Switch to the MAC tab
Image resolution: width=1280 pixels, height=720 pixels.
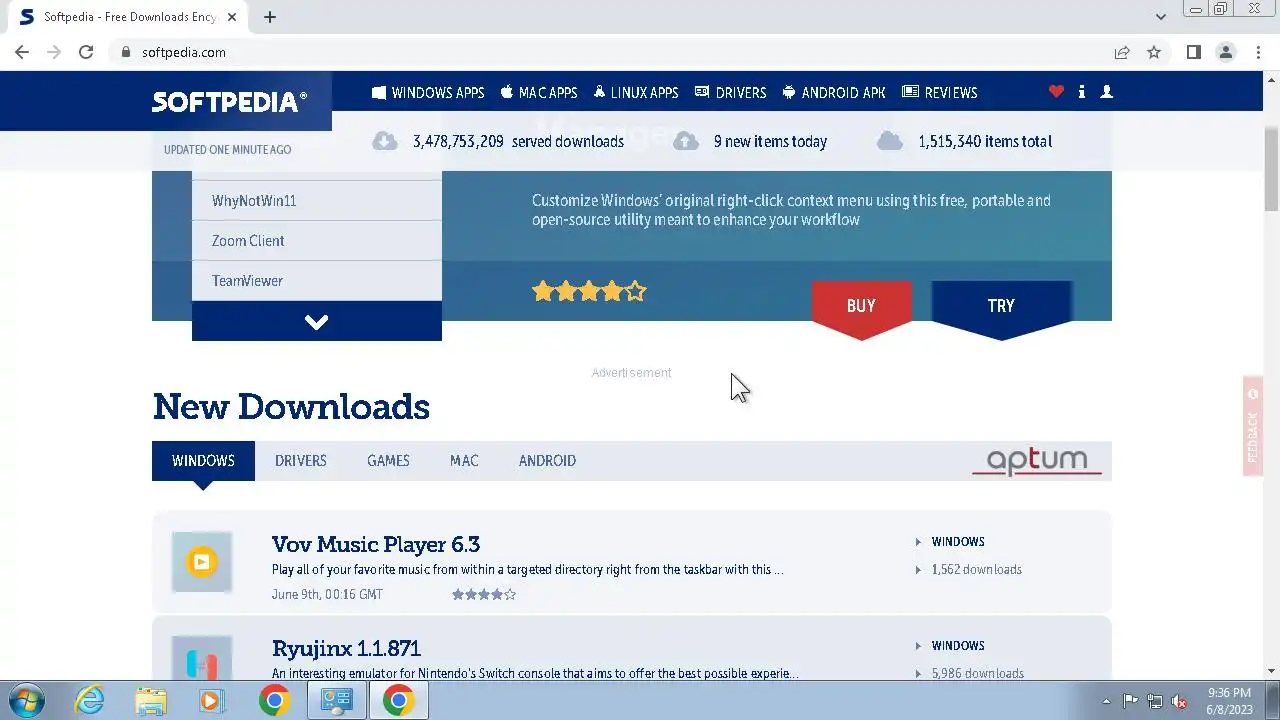tap(464, 461)
